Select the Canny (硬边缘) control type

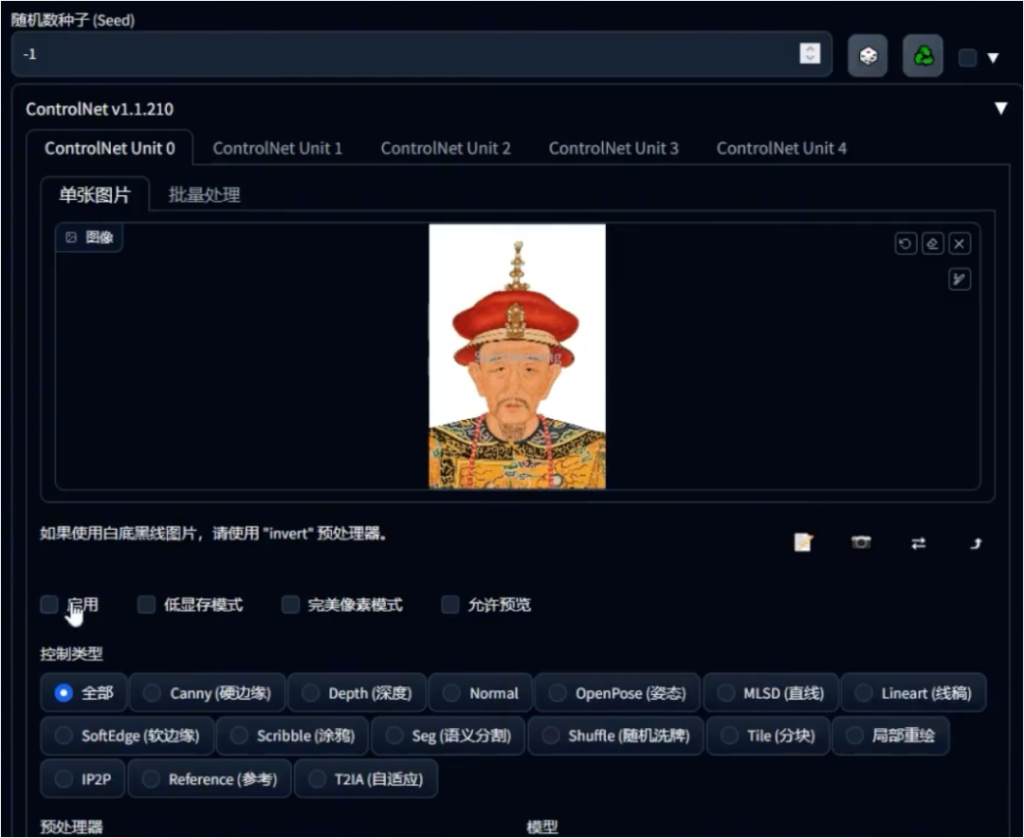click(208, 693)
